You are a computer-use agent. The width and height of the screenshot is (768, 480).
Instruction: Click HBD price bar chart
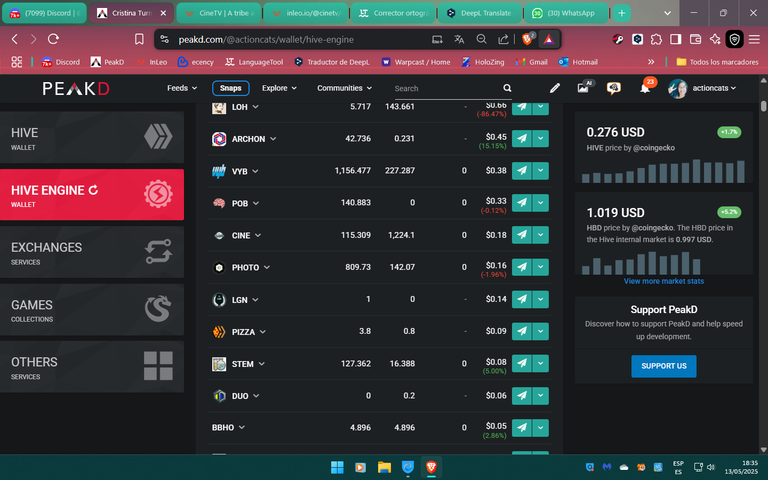(641, 263)
